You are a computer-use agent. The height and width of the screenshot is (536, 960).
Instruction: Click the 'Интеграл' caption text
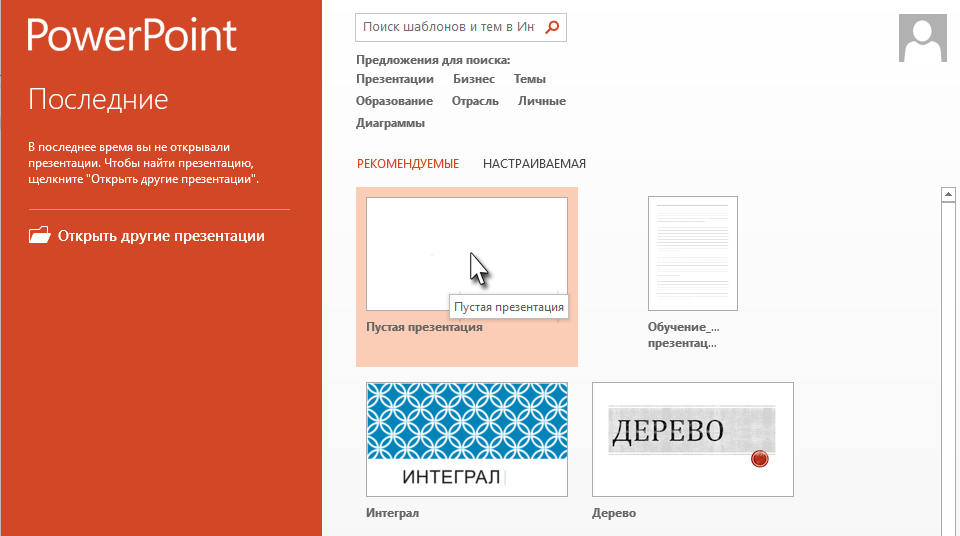pyautogui.click(x=392, y=513)
